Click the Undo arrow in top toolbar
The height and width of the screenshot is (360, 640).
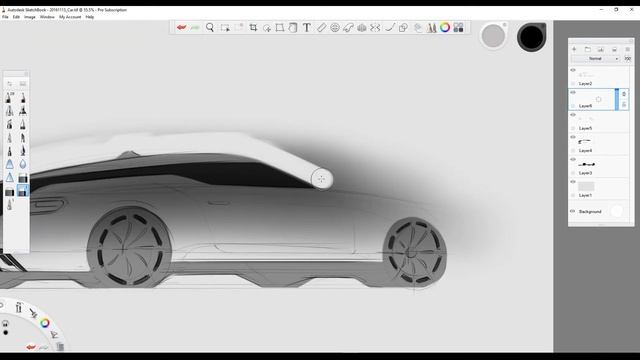[182, 27]
